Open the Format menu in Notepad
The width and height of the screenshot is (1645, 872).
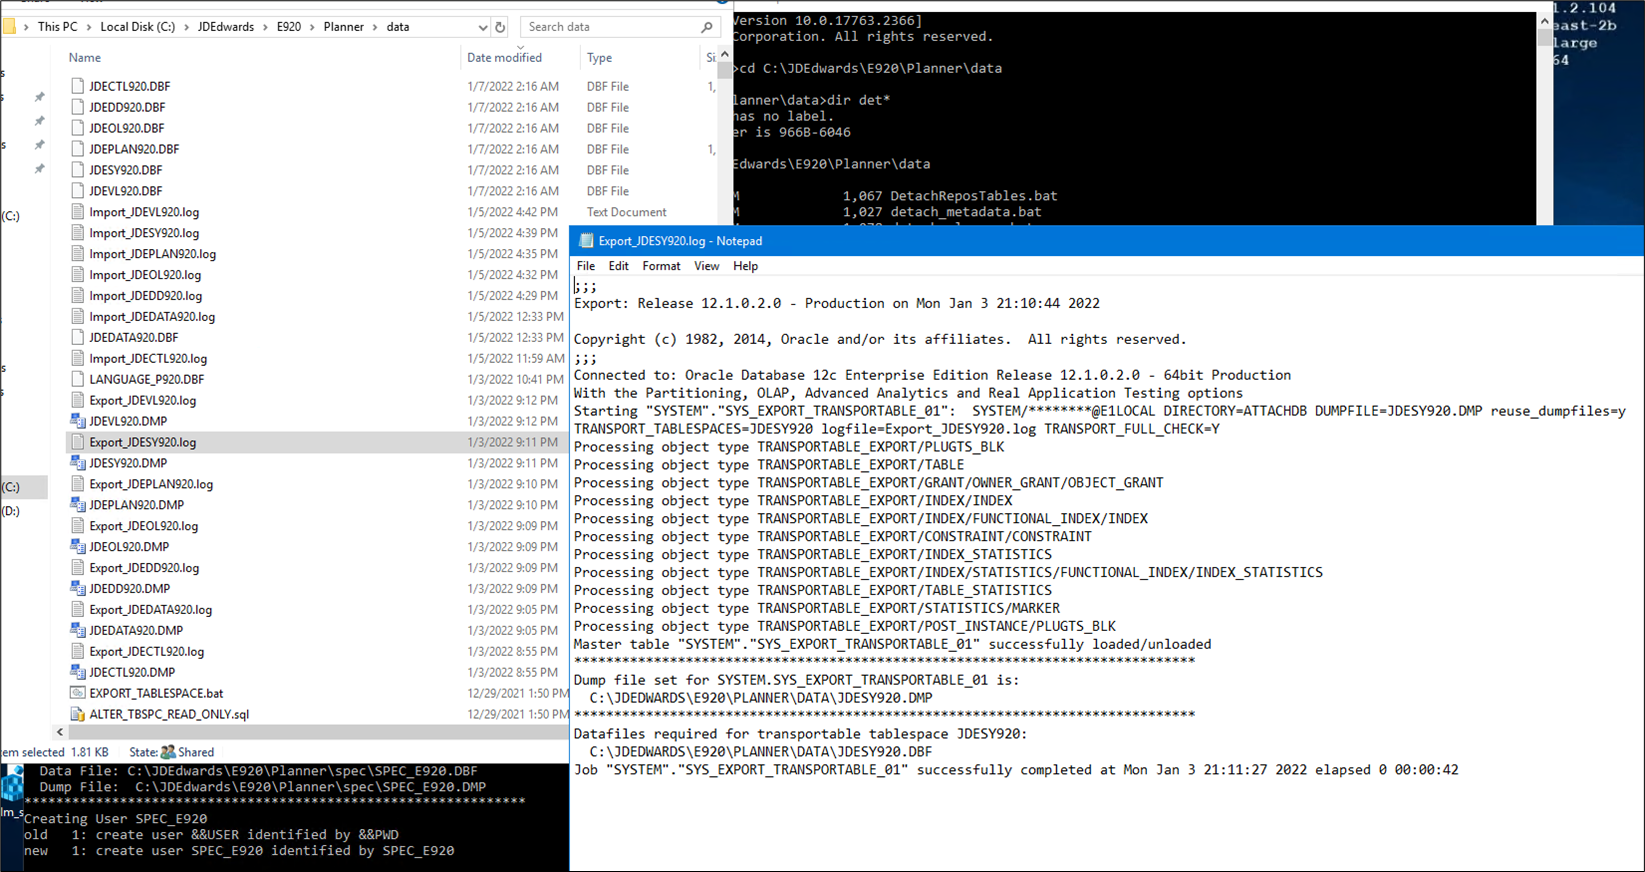point(661,266)
